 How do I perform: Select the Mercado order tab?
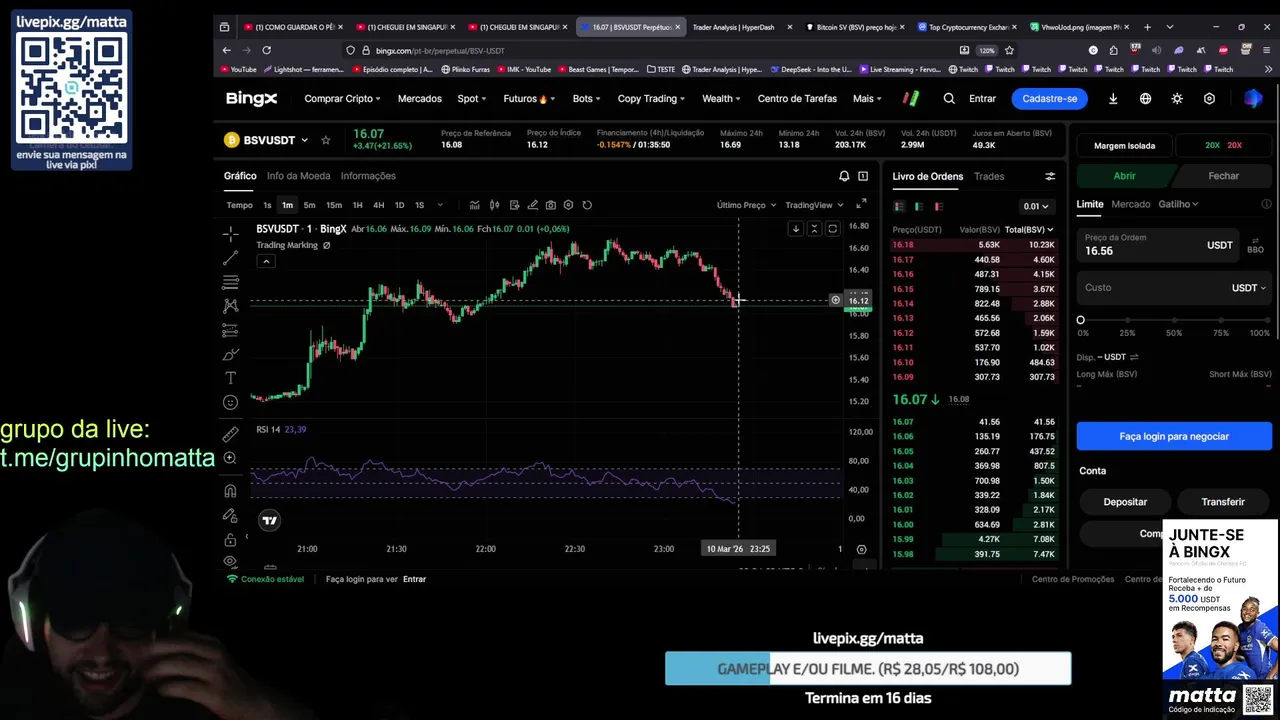click(x=1131, y=204)
